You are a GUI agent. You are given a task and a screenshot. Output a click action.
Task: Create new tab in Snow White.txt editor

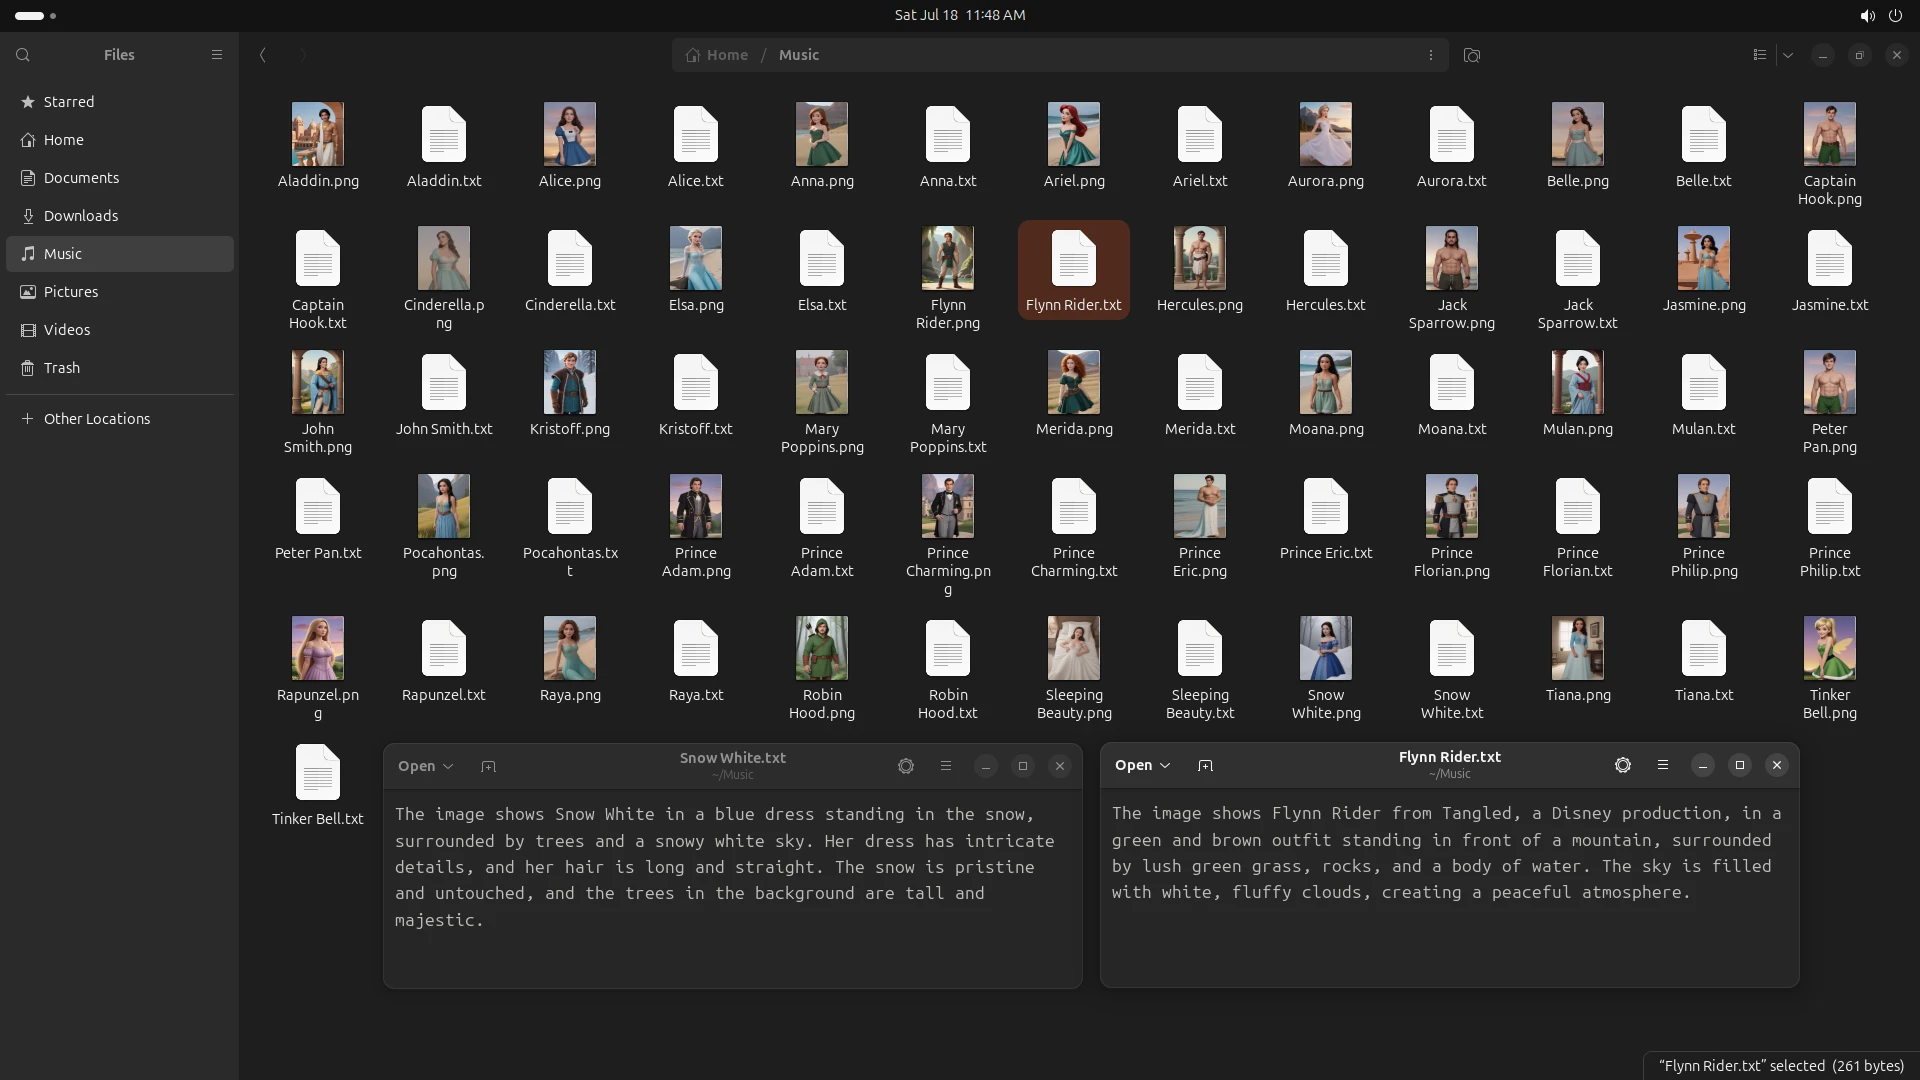pos(488,766)
